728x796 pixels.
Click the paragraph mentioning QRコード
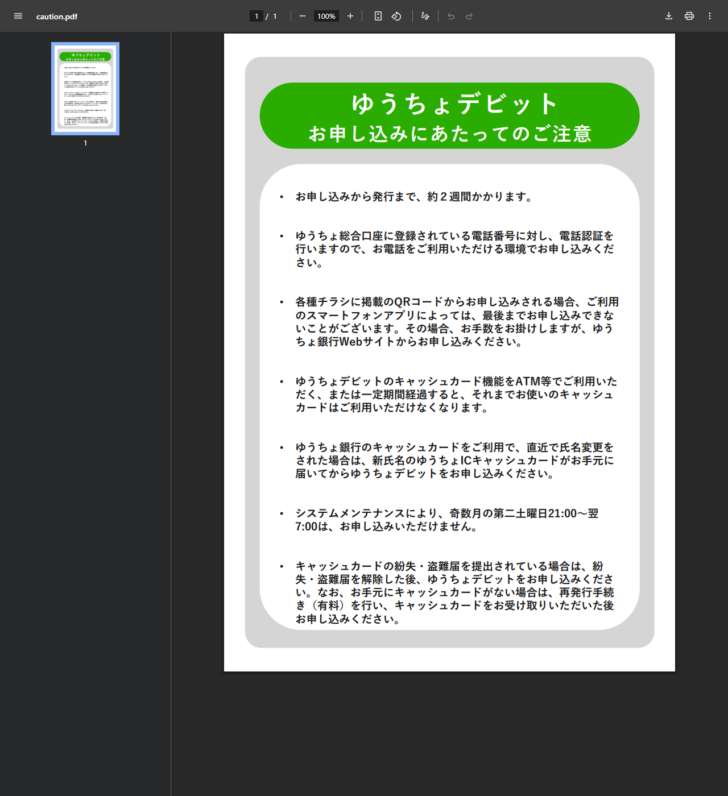tap(457, 321)
